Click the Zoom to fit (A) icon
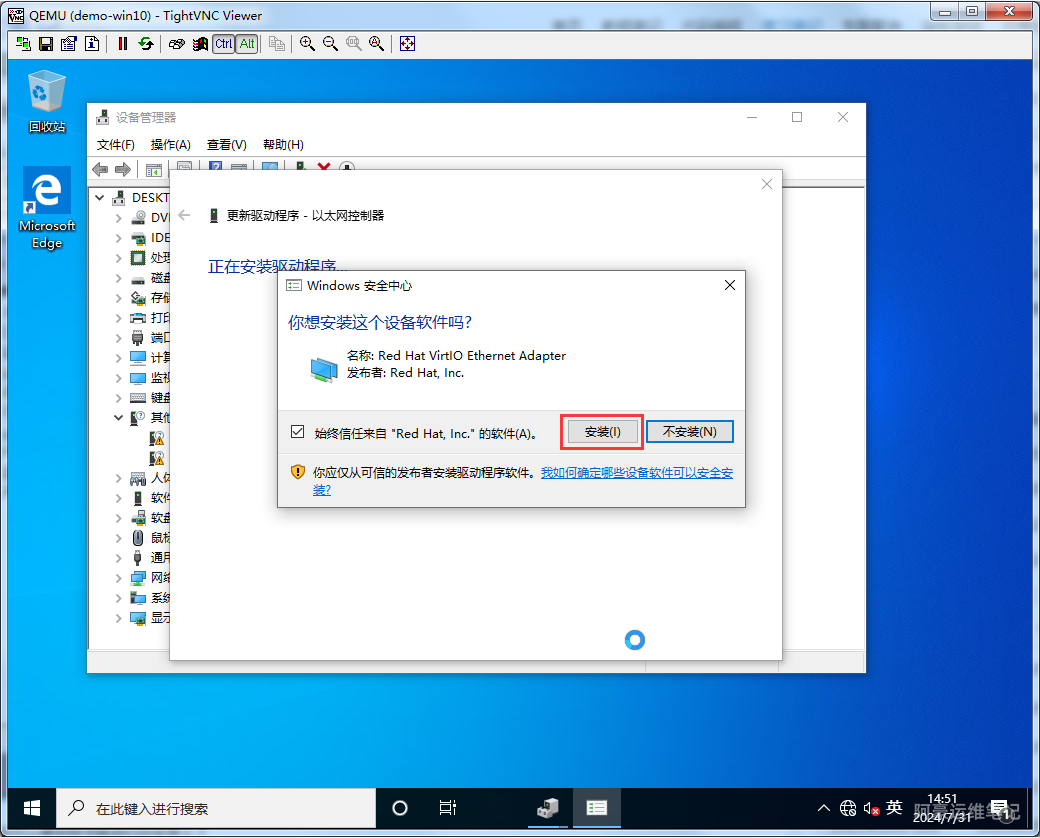This screenshot has height=838, width=1040. pos(377,44)
